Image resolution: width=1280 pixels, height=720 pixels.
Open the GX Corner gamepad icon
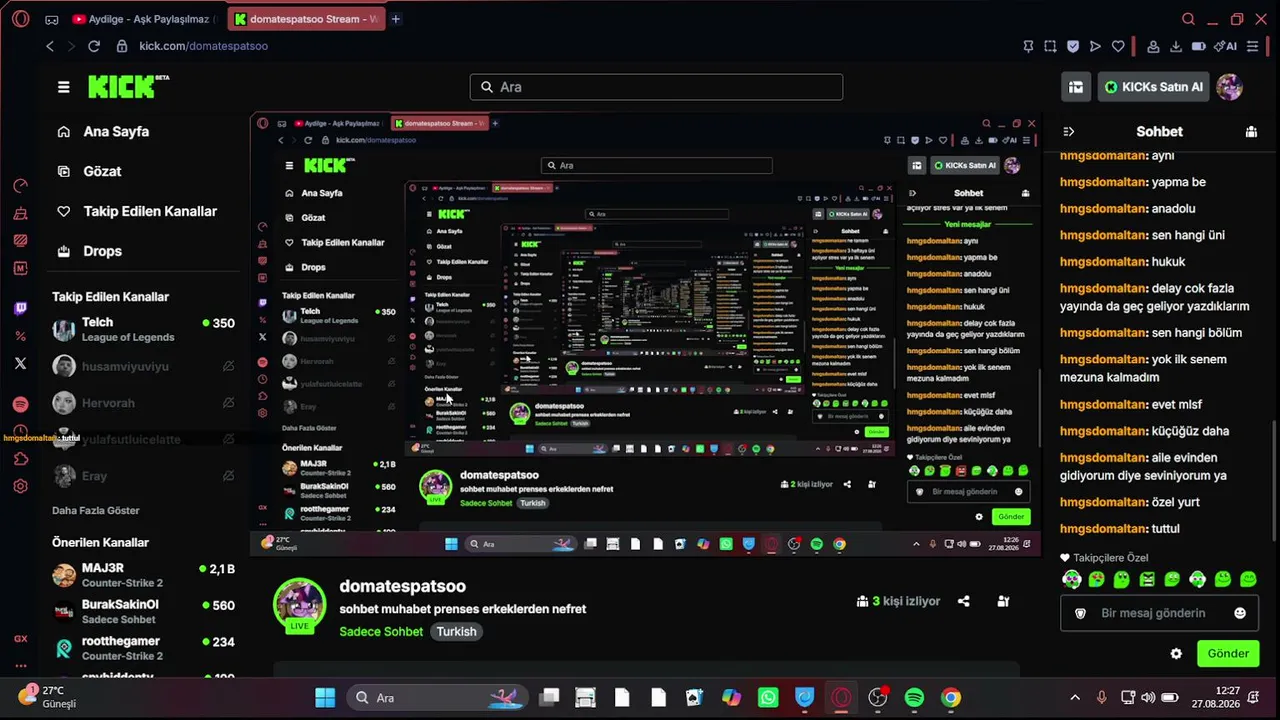[x=51, y=19]
